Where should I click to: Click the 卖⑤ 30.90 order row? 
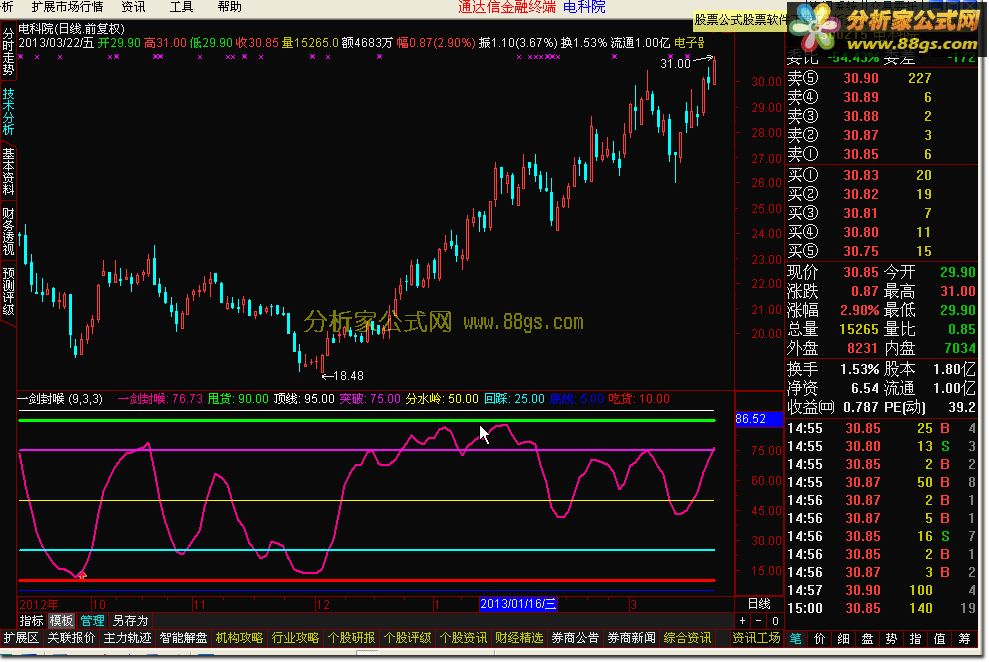pyautogui.click(x=881, y=78)
